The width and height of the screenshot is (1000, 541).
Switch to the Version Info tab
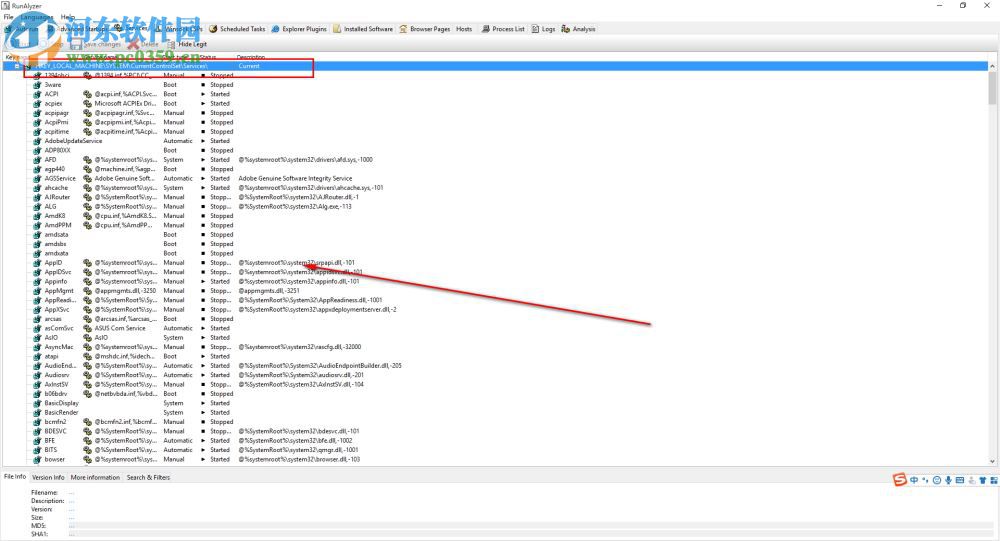48,477
